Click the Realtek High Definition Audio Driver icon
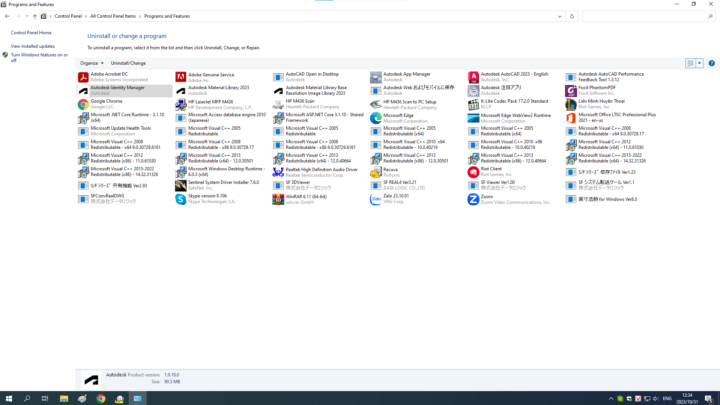720x405 pixels. click(278, 172)
